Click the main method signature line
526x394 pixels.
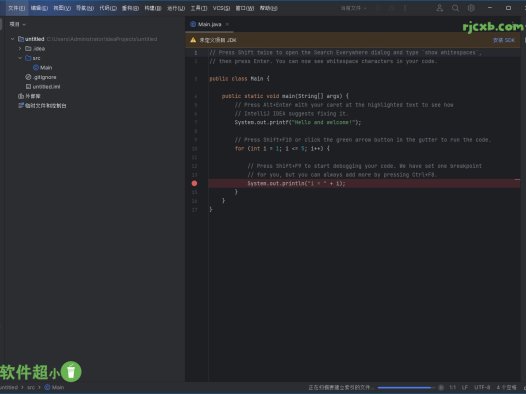pos(285,96)
